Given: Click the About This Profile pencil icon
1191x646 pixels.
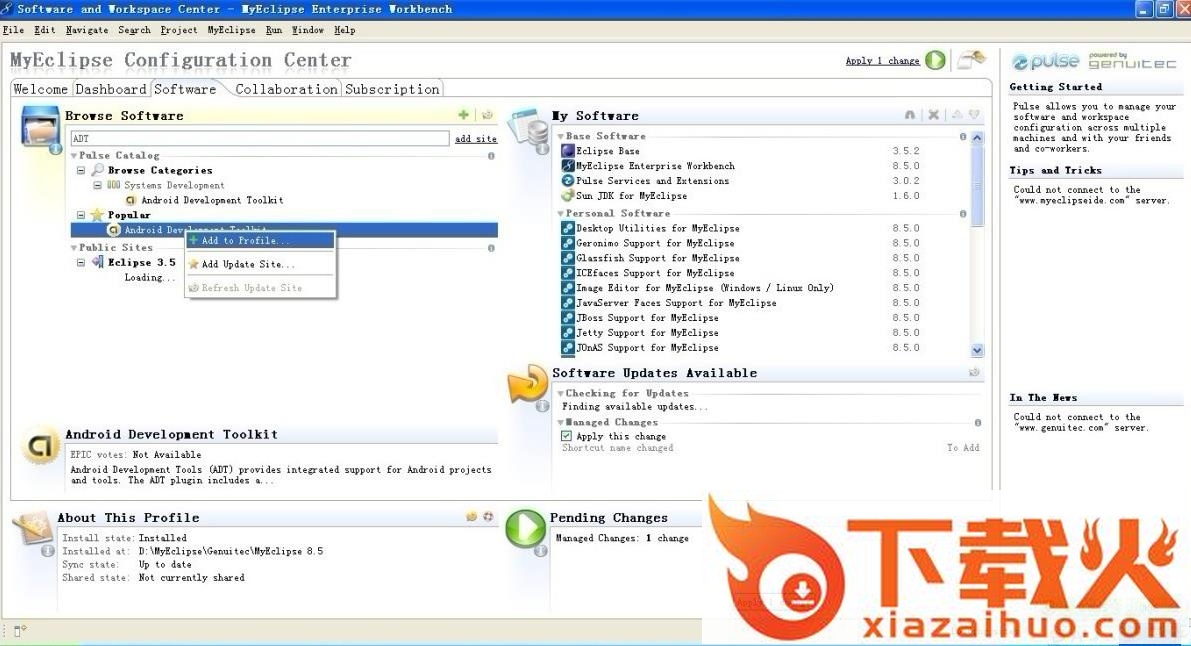Looking at the screenshot, I should [x=33, y=530].
